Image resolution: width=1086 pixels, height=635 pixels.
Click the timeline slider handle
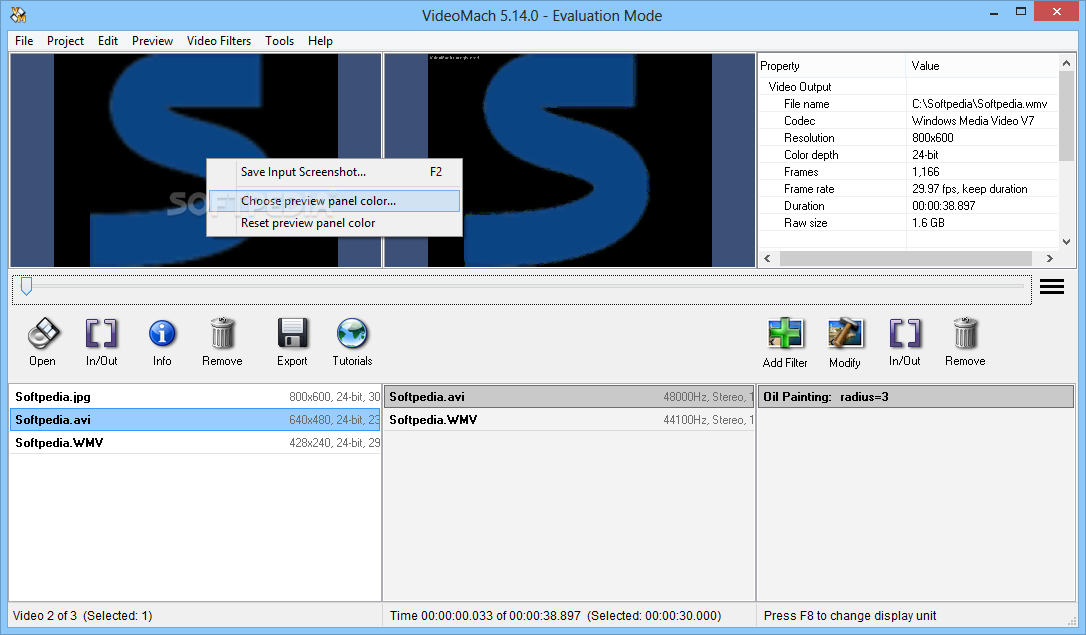point(26,286)
